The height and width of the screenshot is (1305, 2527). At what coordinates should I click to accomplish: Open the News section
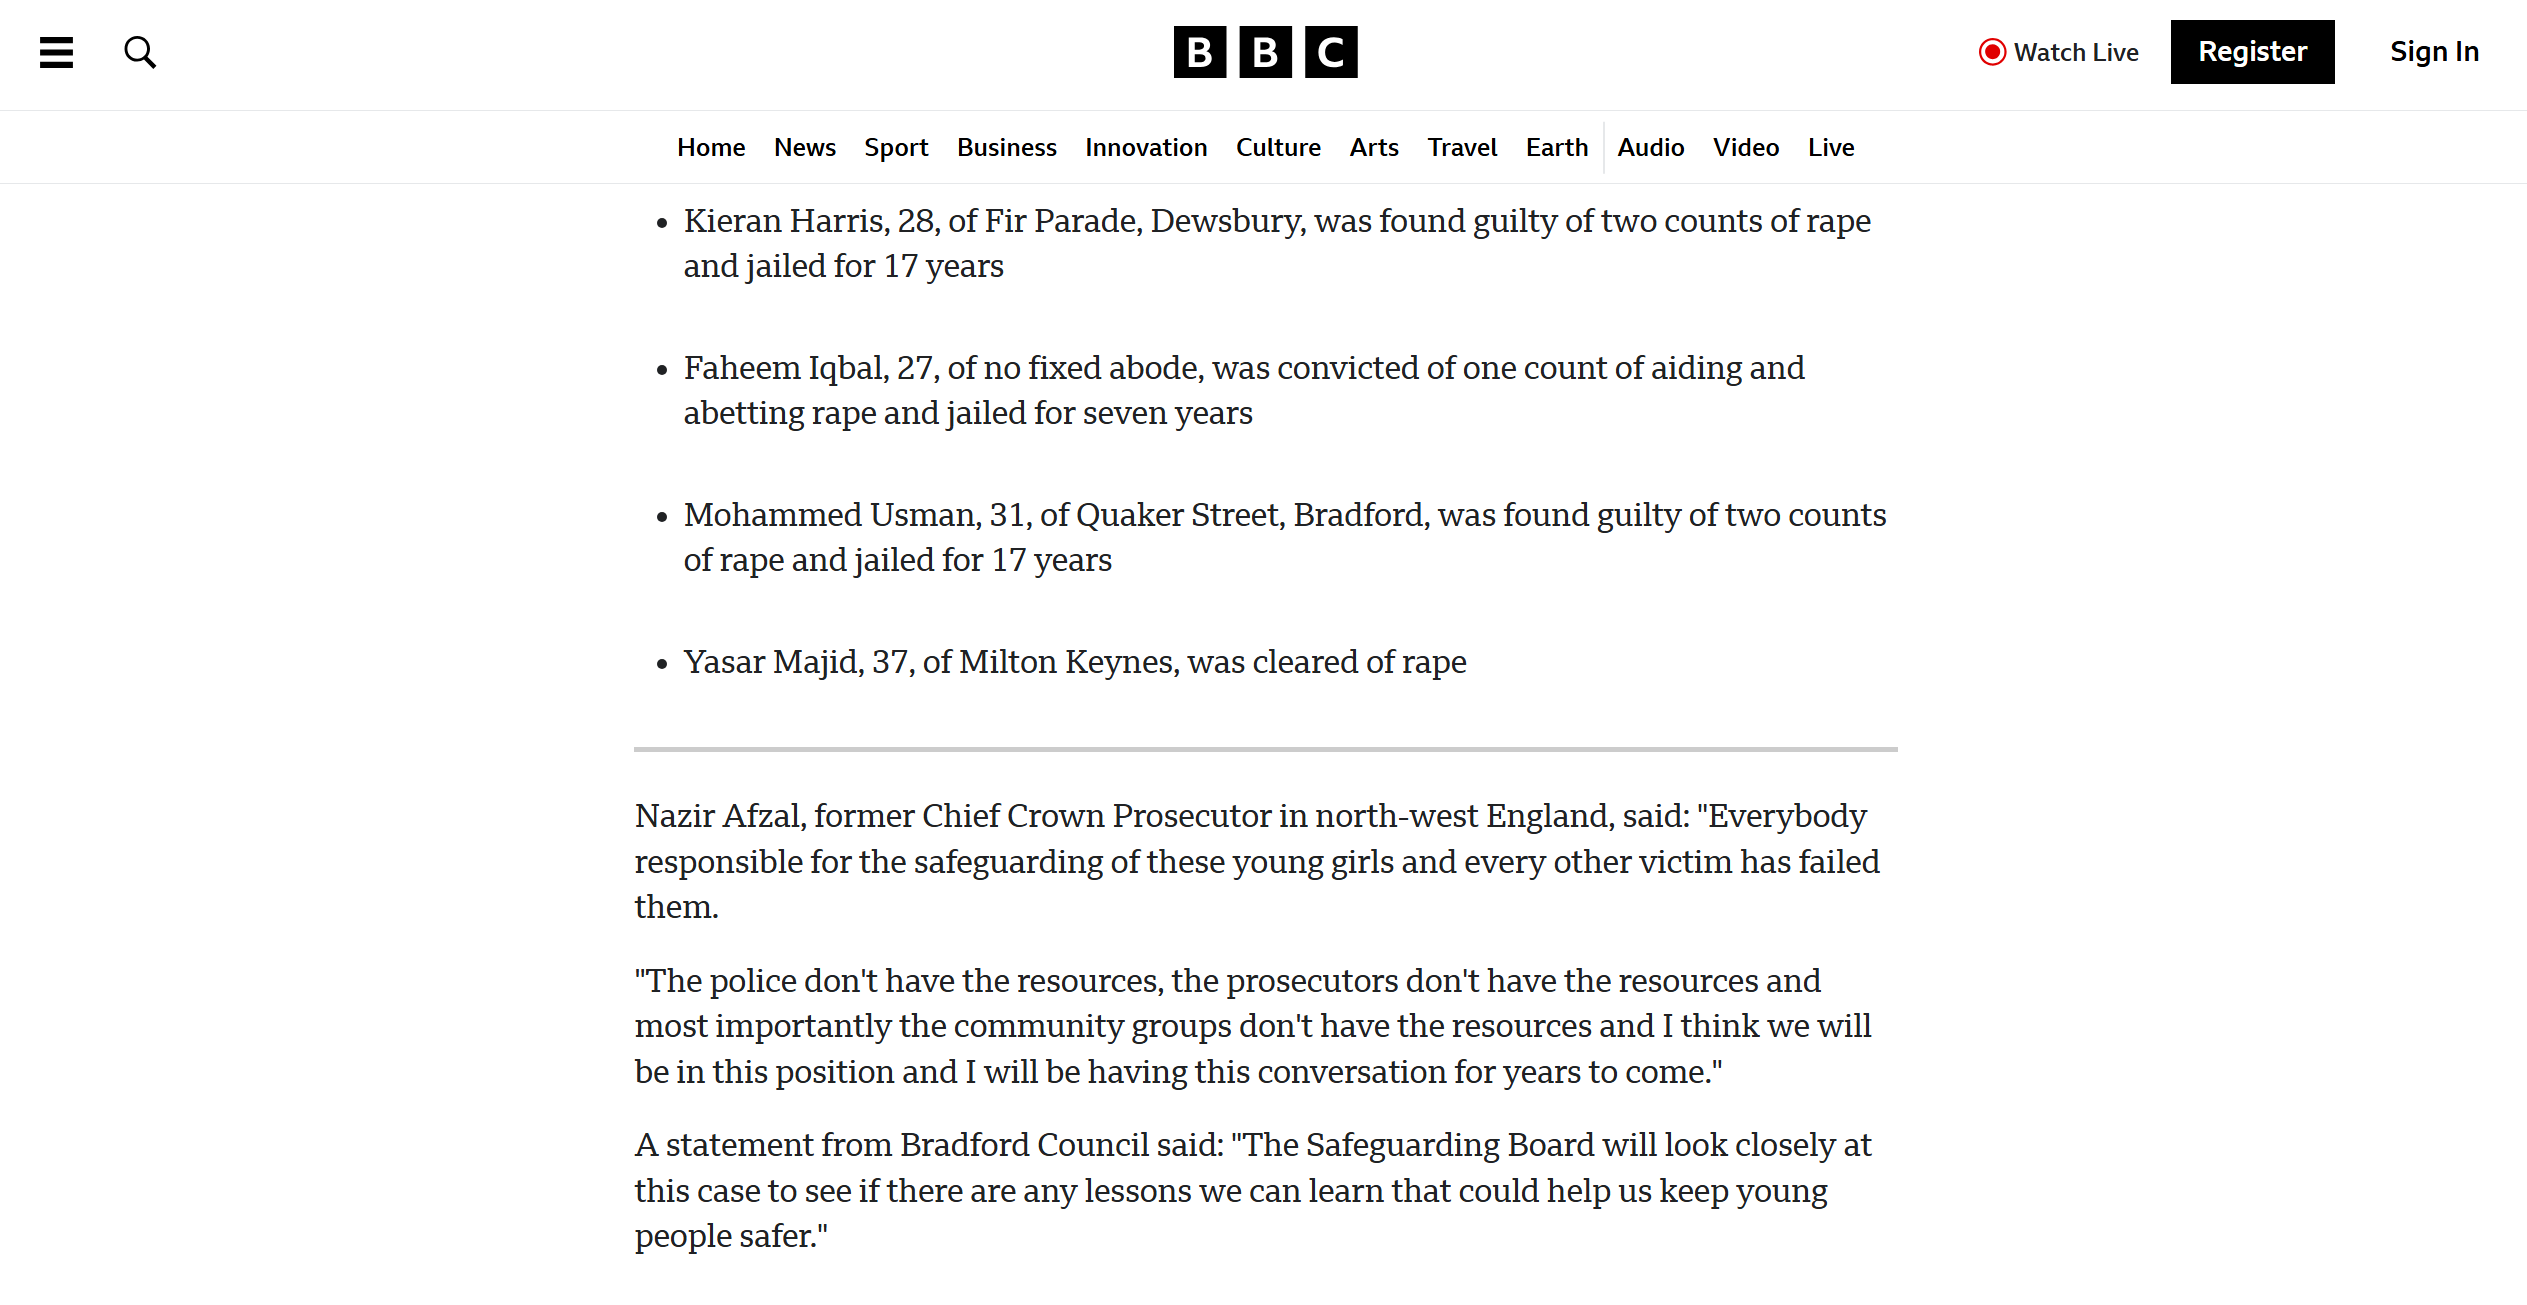(x=804, y=148)
